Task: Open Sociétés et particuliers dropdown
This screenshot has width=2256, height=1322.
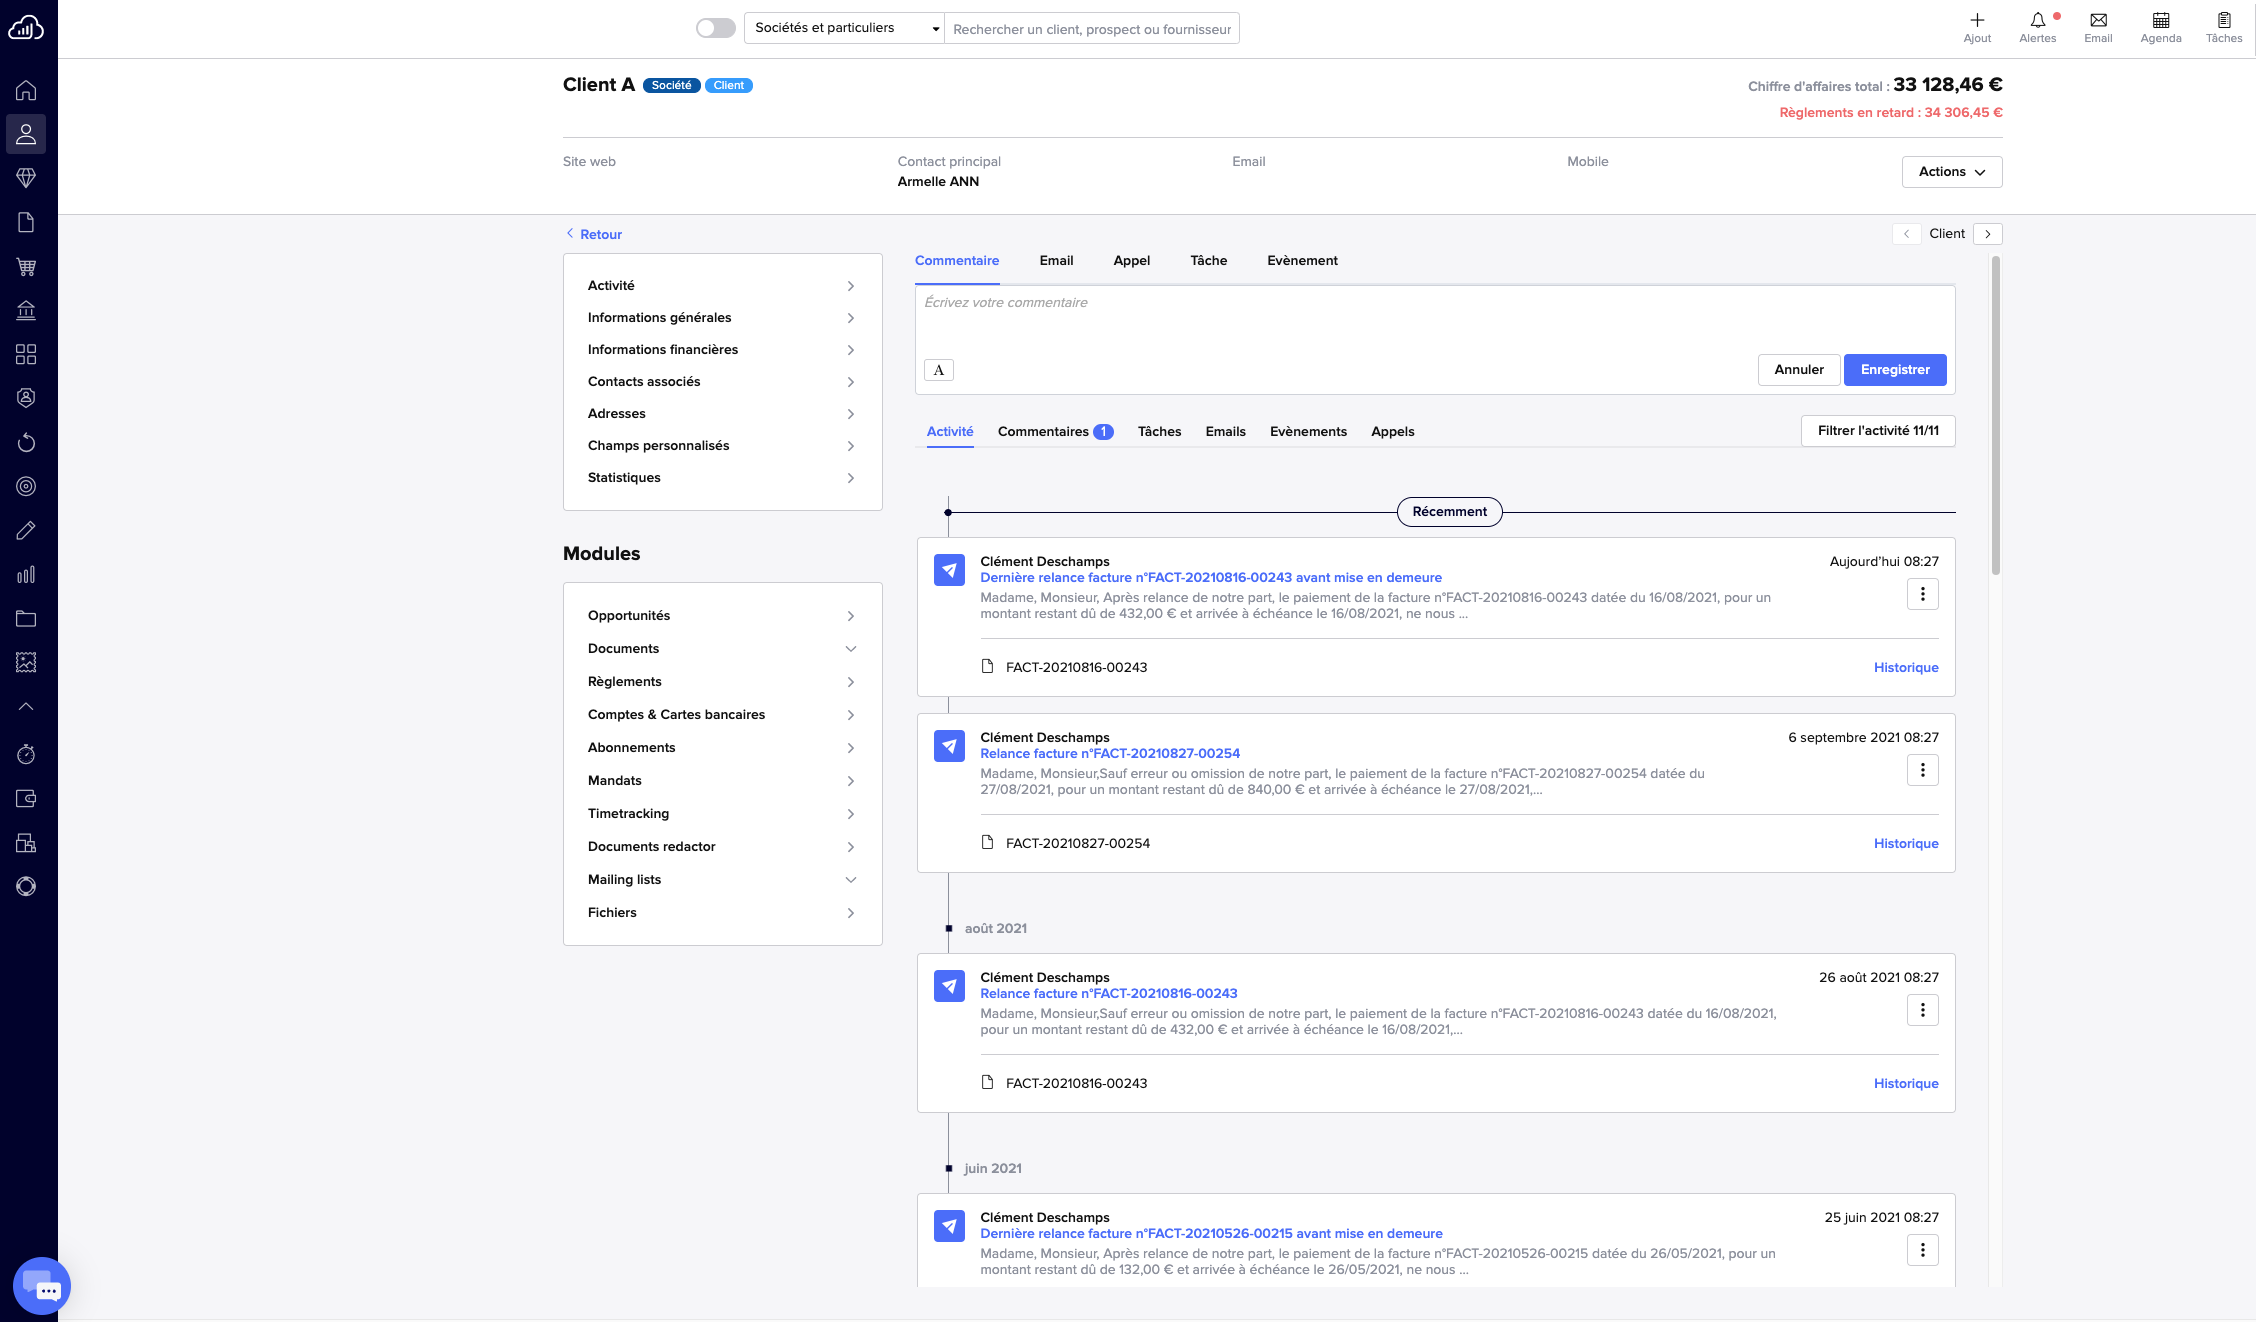Action: point(844,28)
